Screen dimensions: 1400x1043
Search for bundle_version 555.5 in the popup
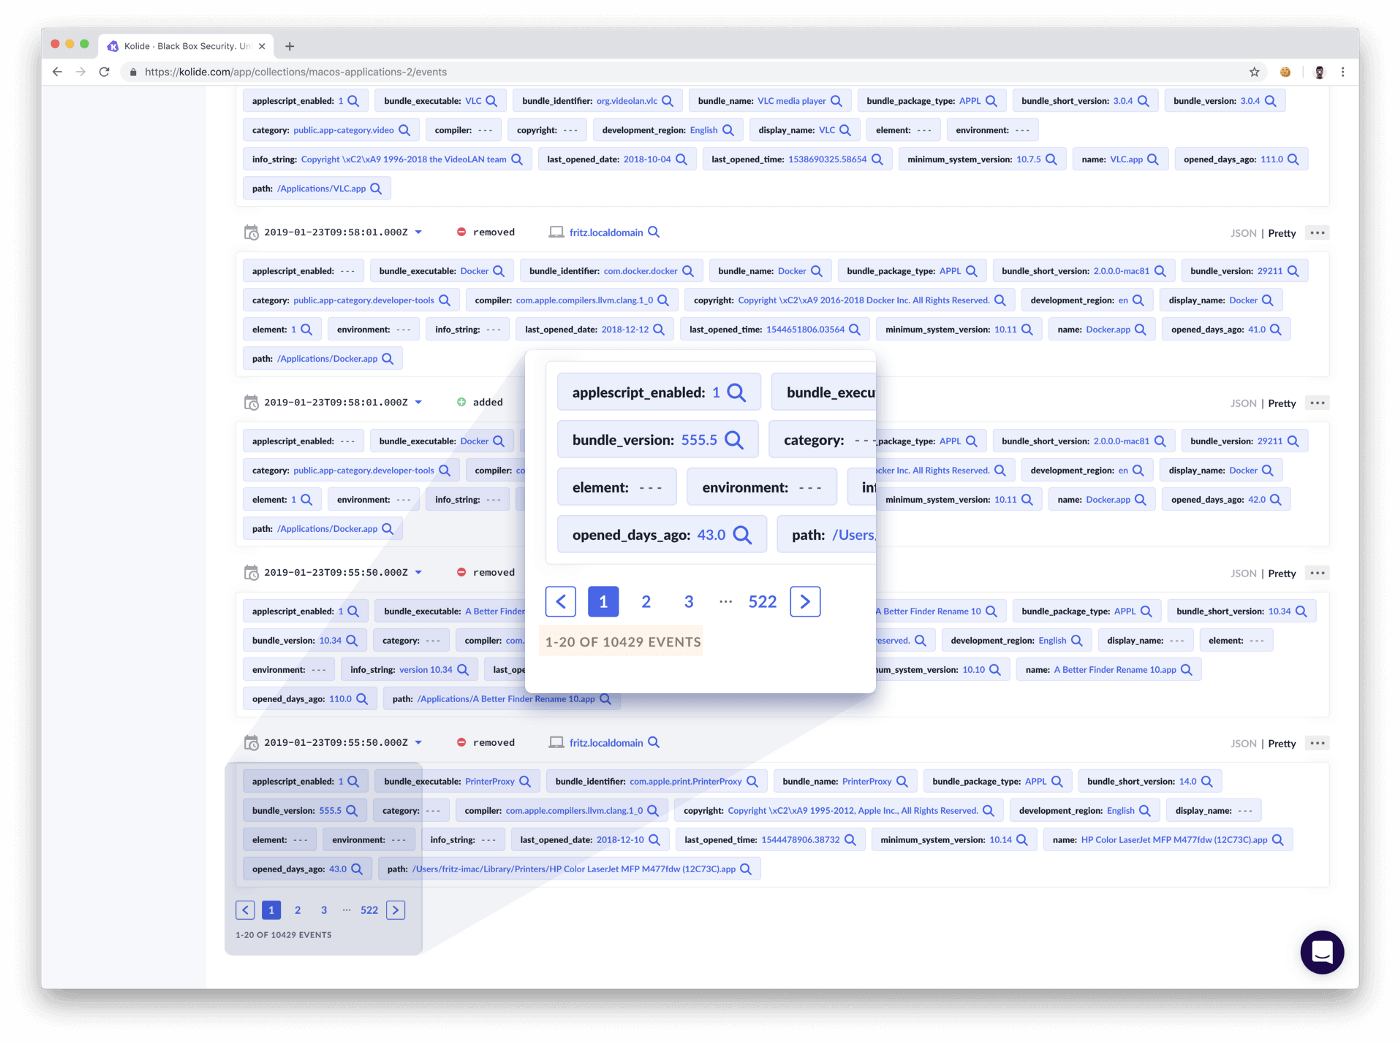[x=733, y=439]
